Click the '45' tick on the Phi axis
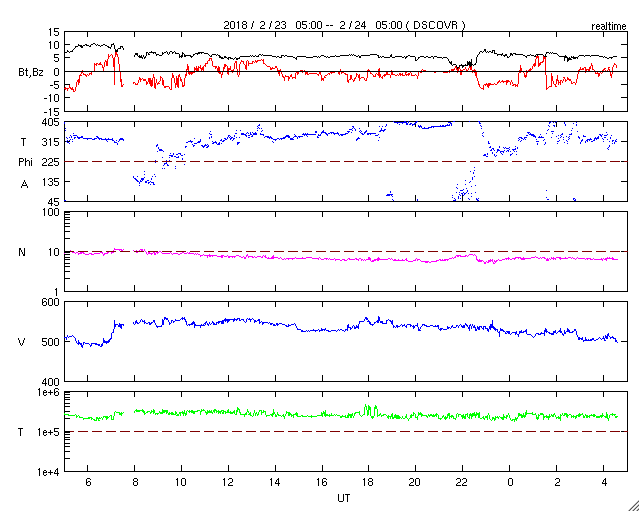 pyautogui.click(x=53, y=202)
